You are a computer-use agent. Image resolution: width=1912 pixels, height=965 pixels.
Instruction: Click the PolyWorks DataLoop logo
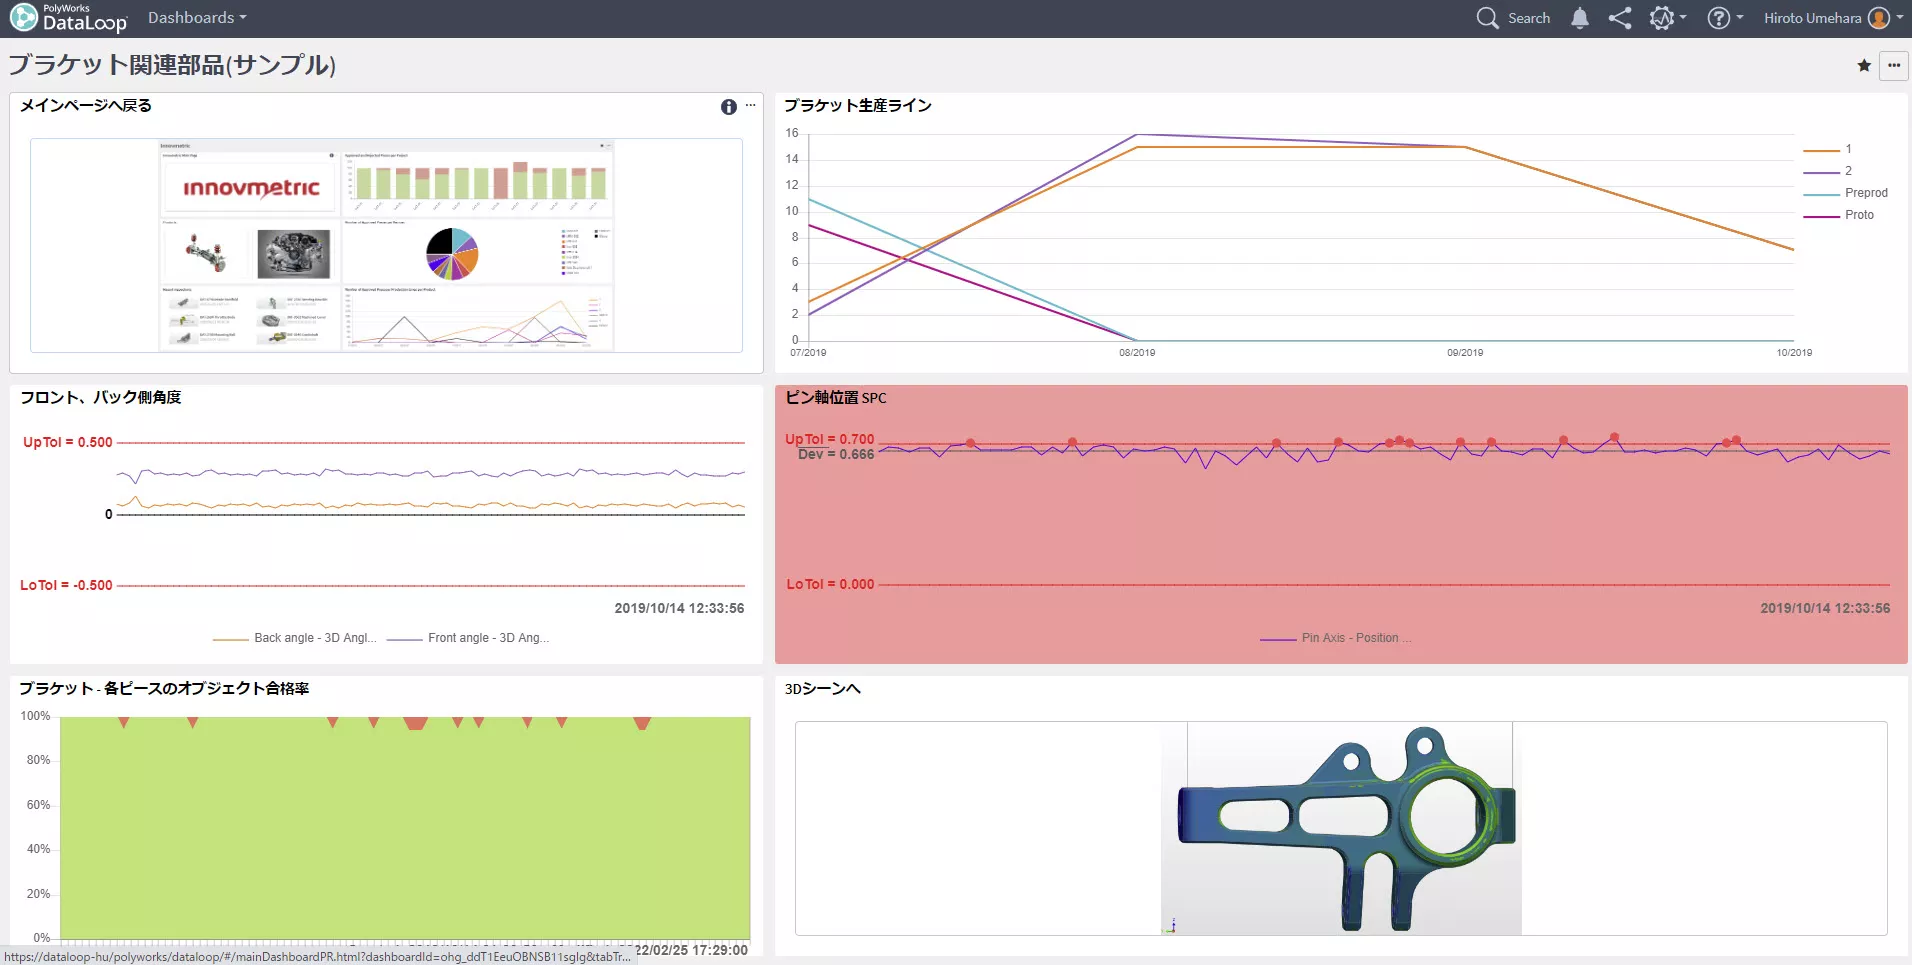click(x=68, y=18)
